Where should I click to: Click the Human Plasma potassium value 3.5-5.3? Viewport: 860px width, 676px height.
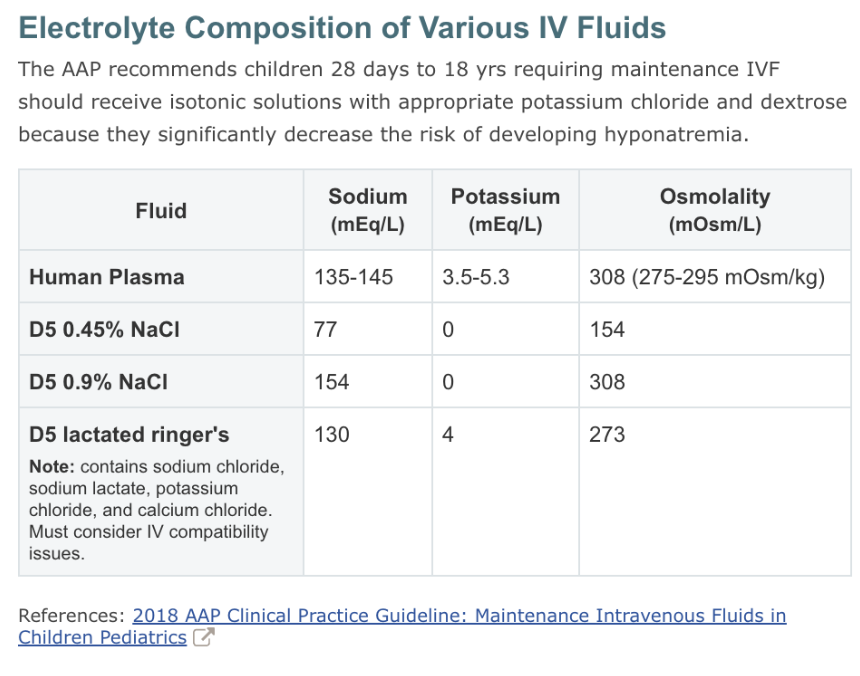pyautogui.click(x=476, y=277)
